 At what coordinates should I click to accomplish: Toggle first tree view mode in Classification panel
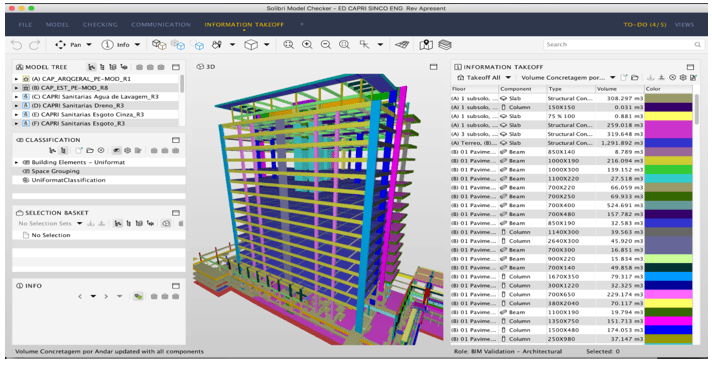click(x=53, y=151)
